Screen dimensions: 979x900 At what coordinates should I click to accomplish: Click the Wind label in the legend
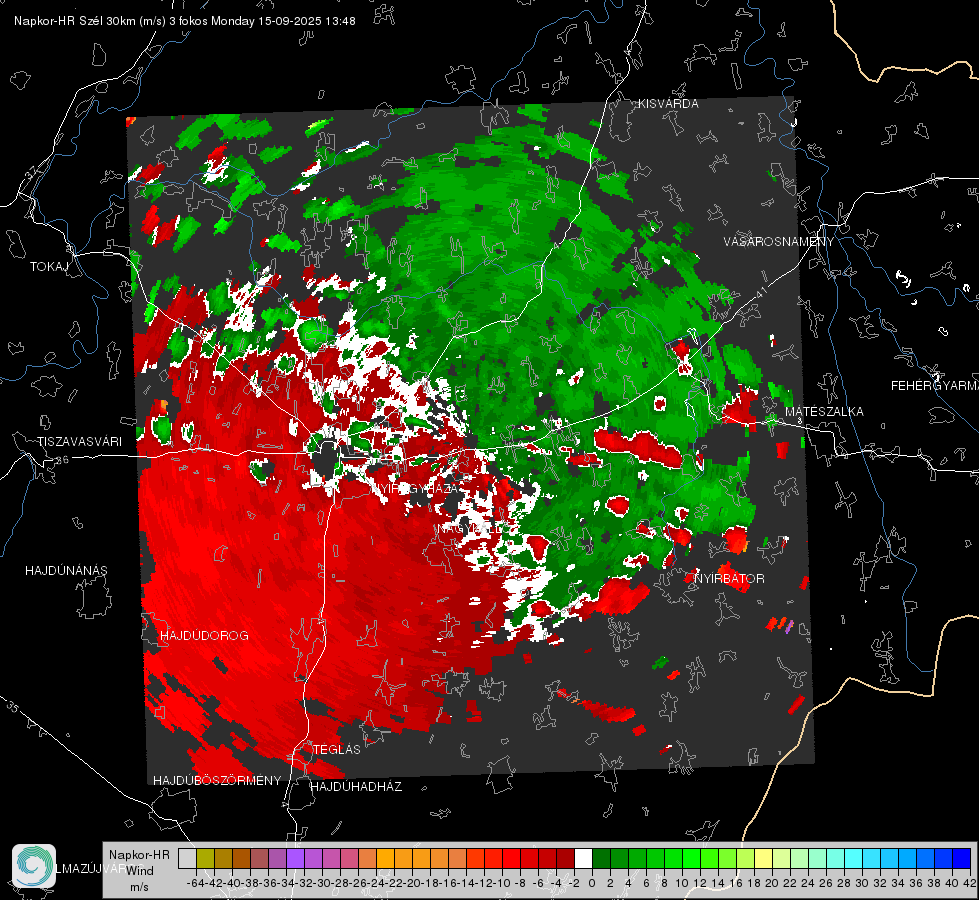[140, 870]
